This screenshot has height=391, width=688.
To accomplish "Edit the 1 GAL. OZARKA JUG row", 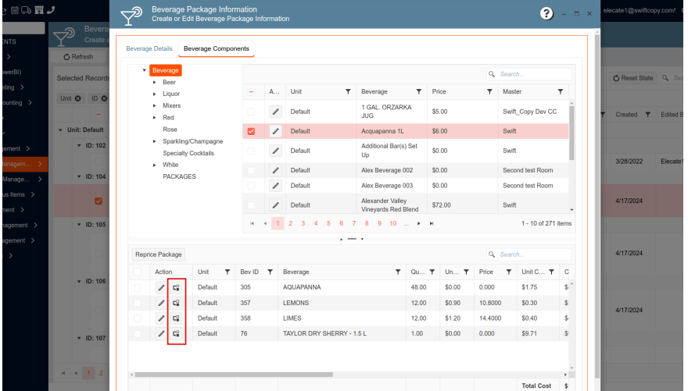I will [275, 111].
